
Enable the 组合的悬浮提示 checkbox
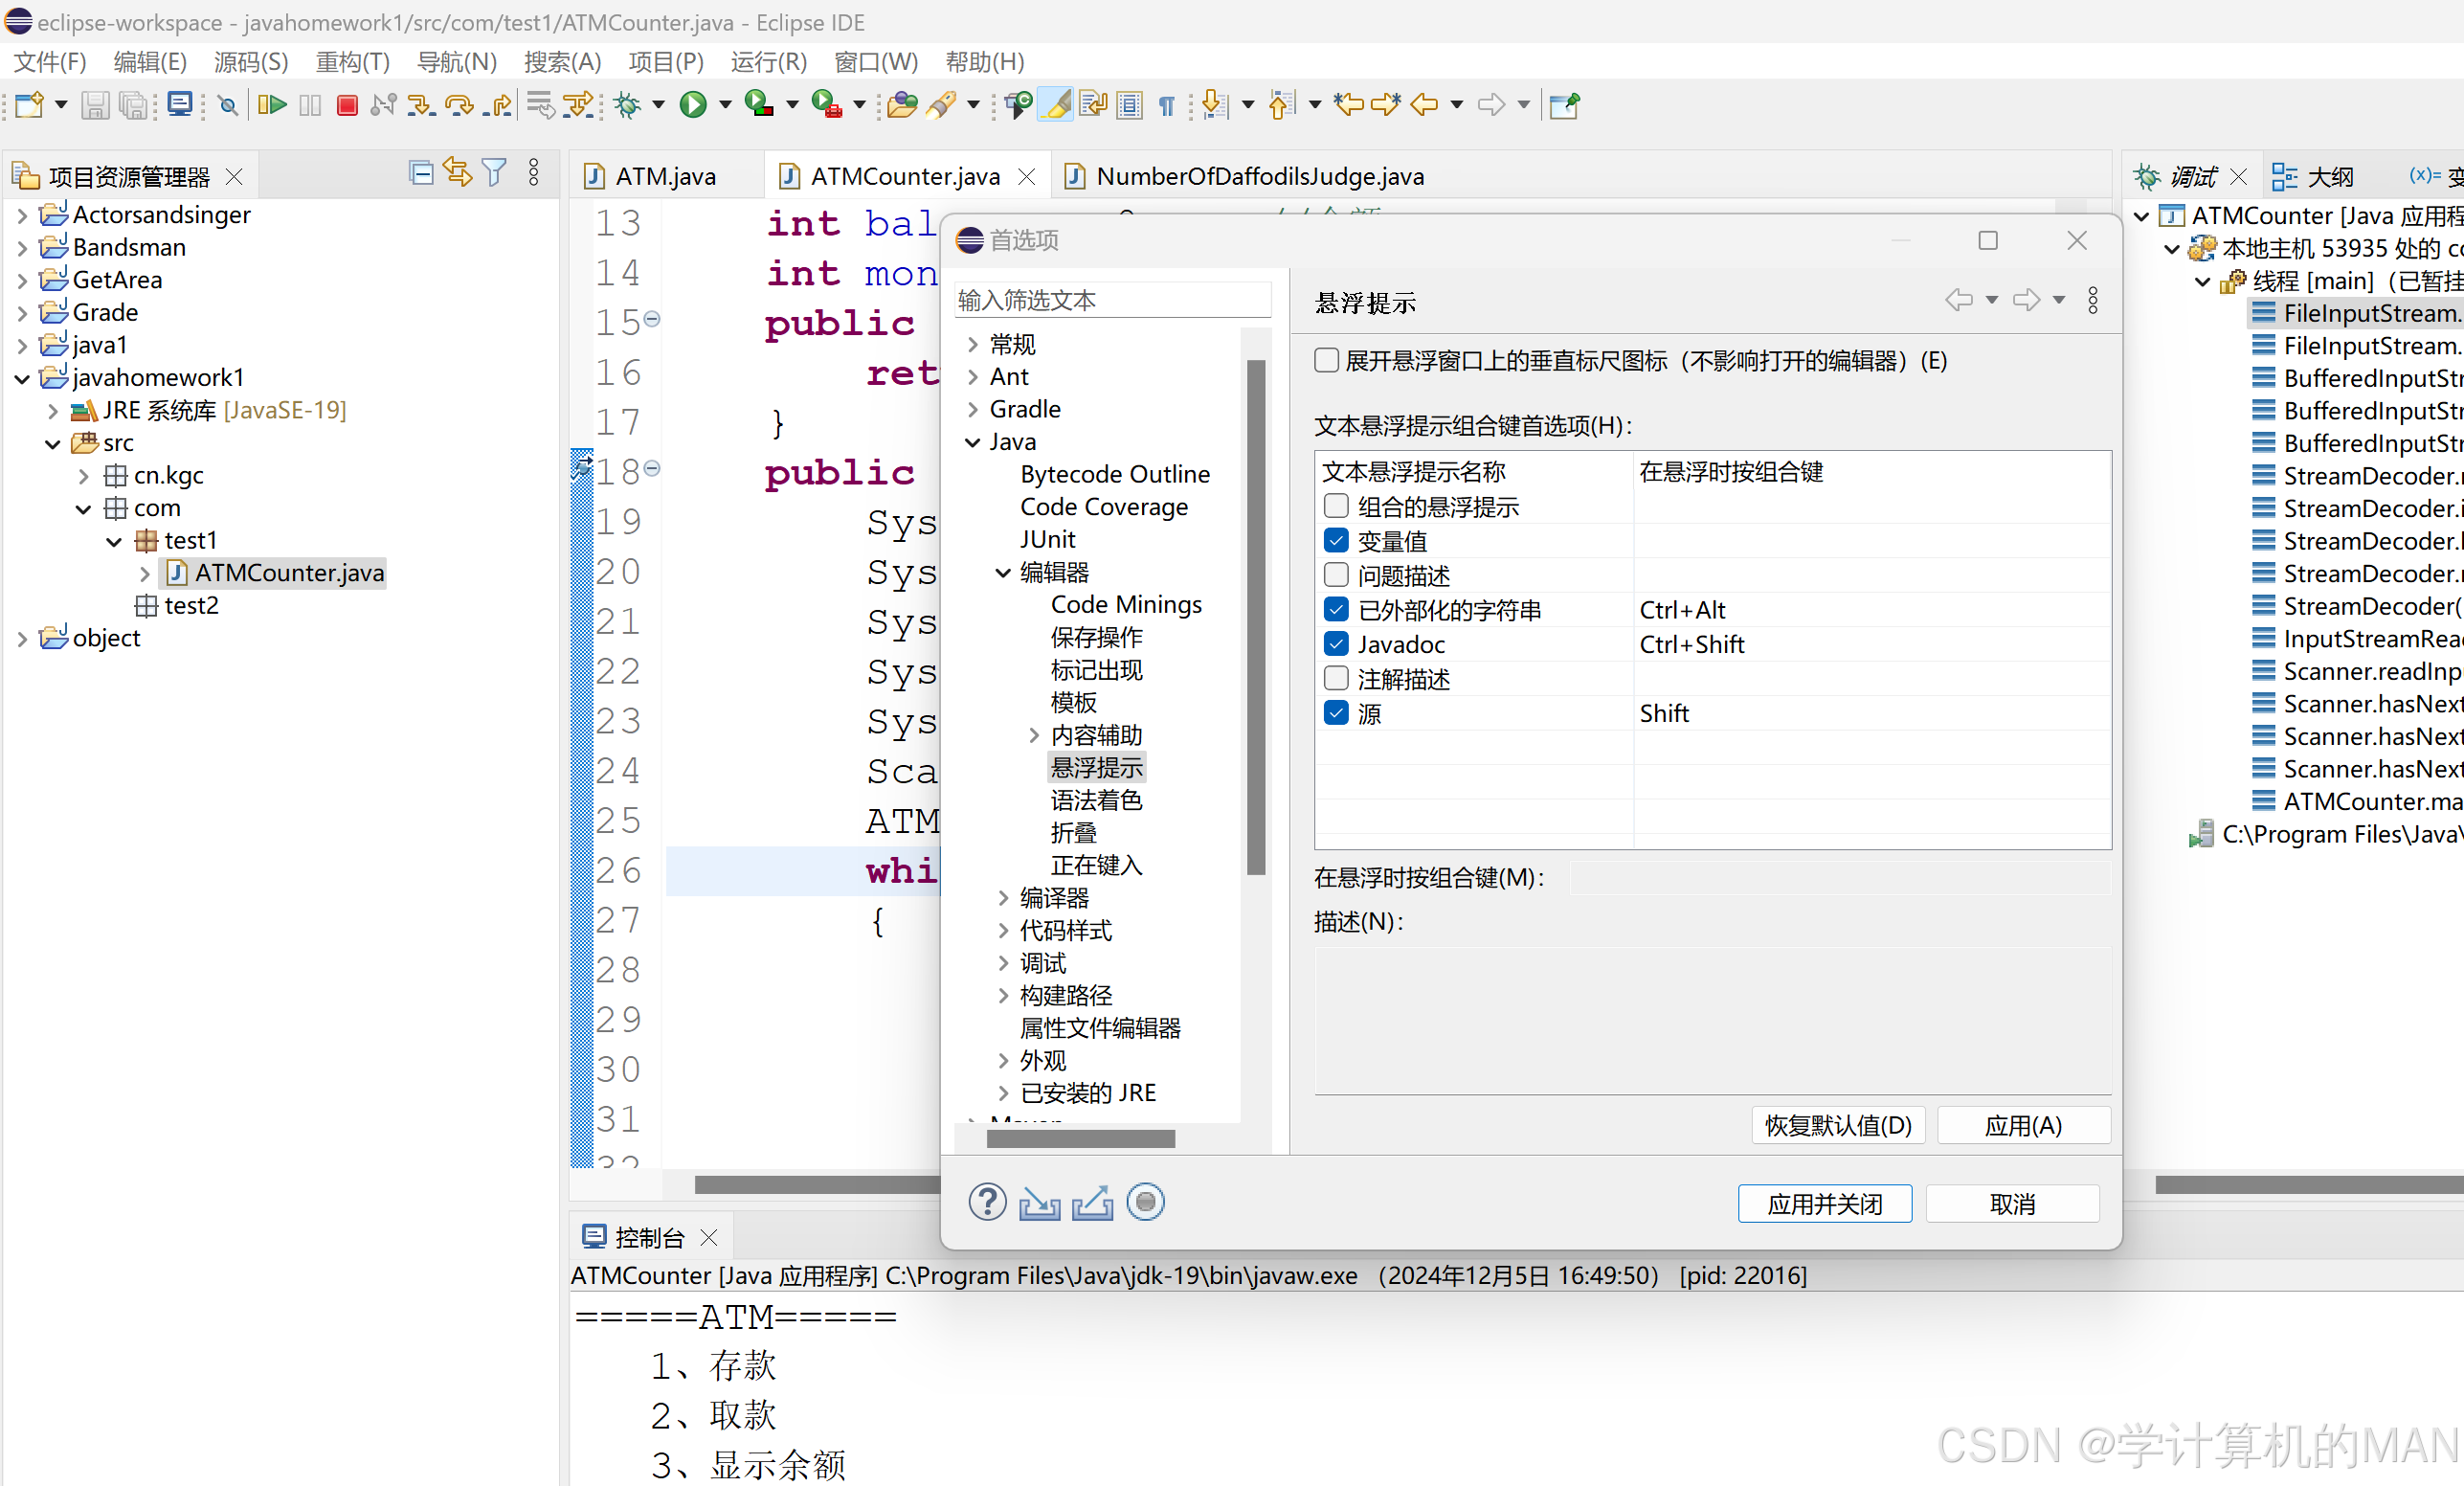click(1335, 506)
